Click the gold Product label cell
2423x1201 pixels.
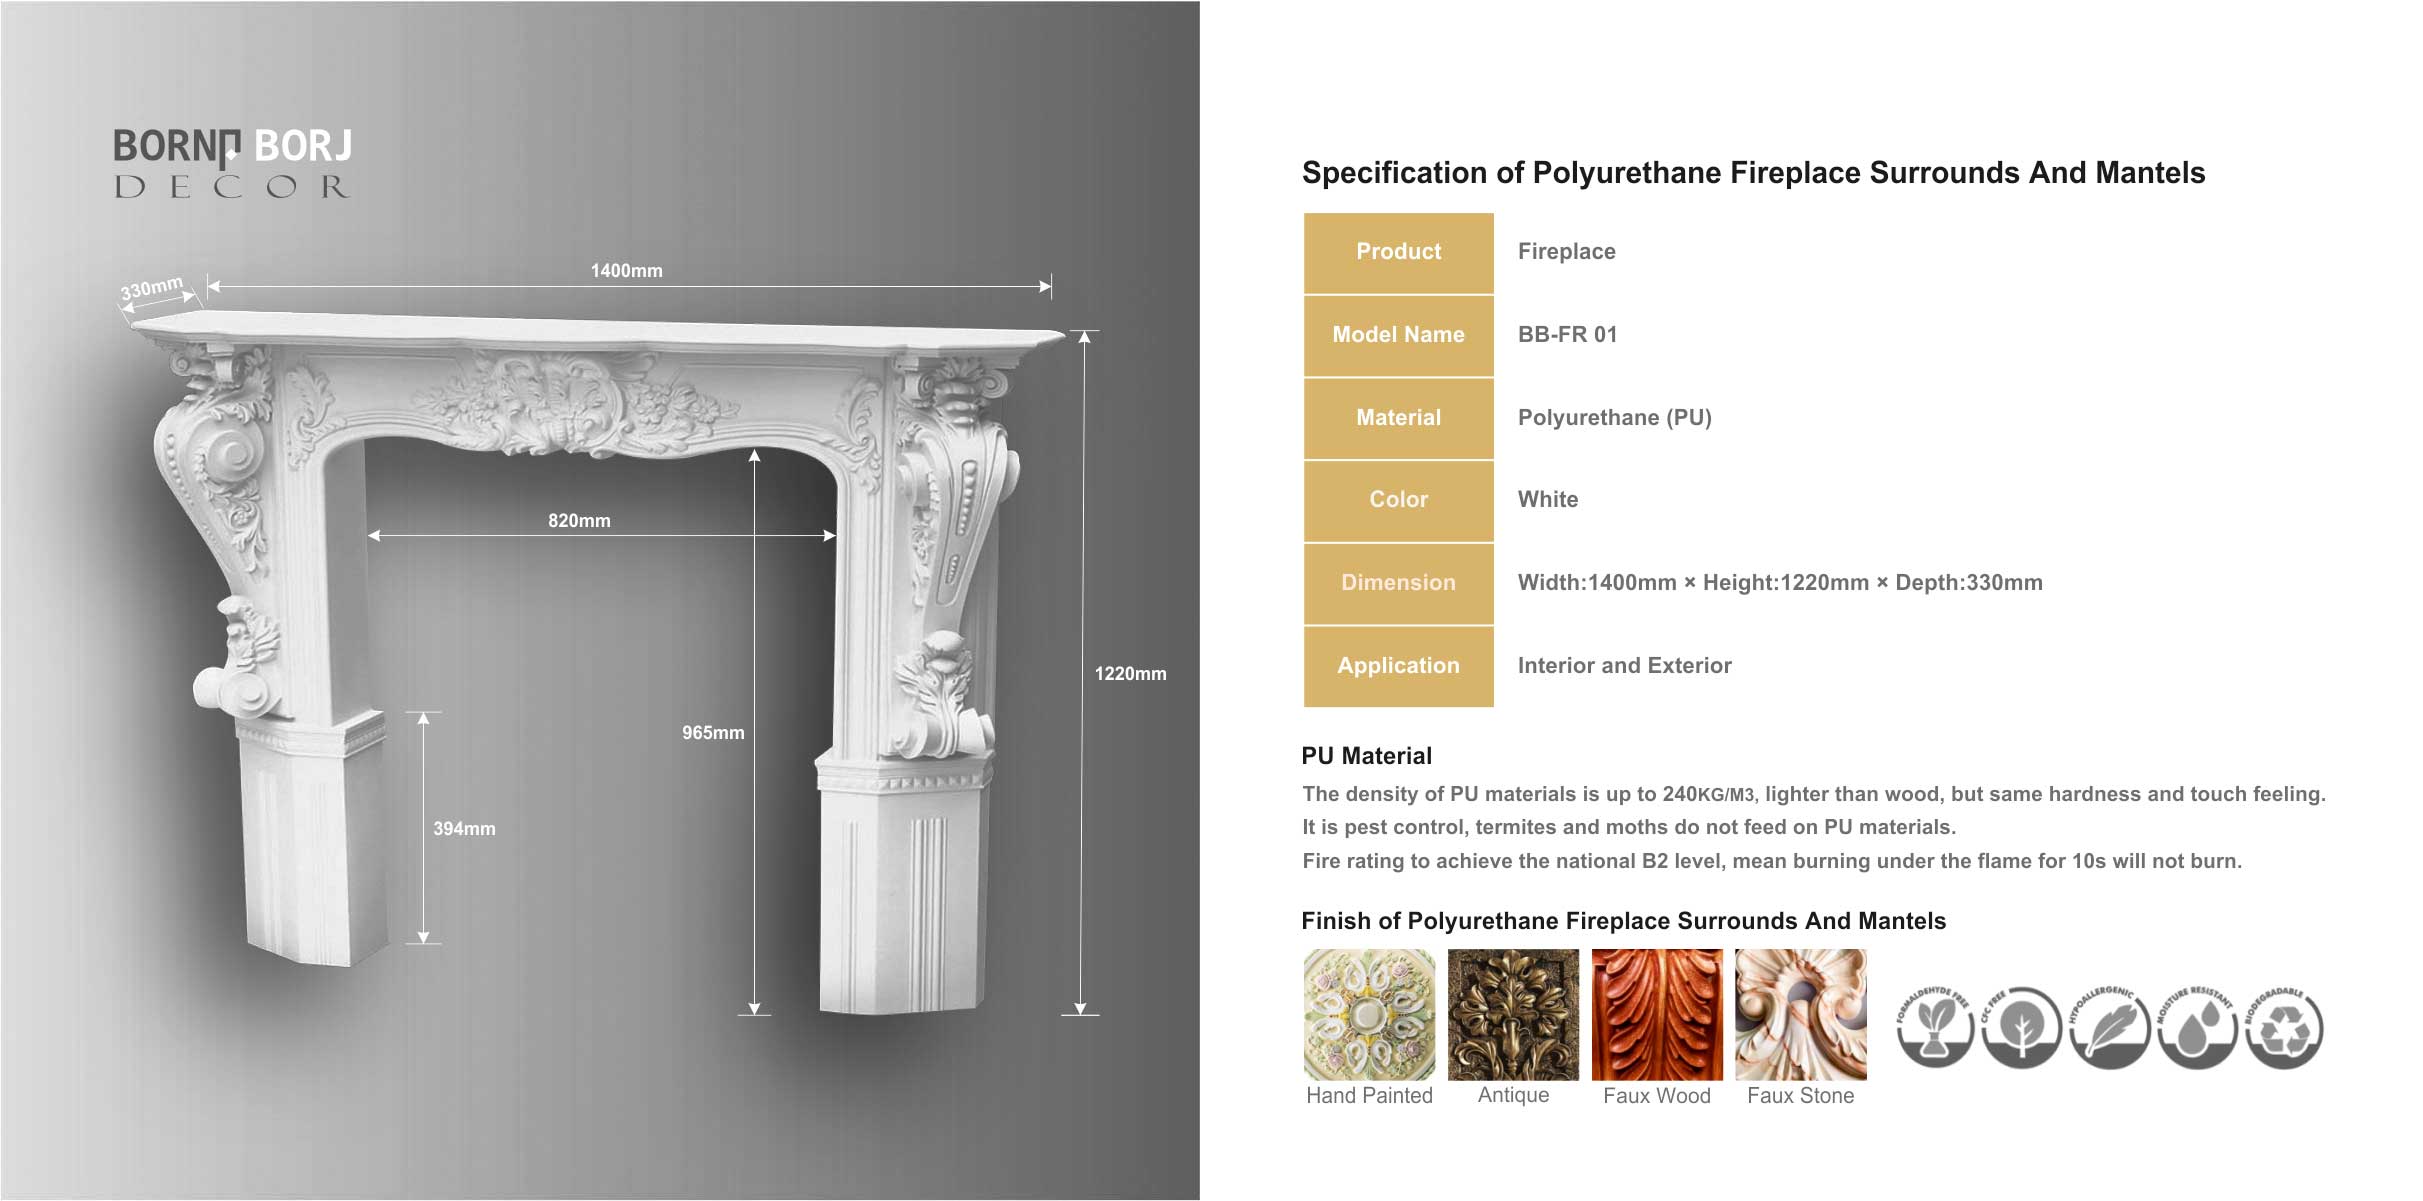pos(1398,252)
